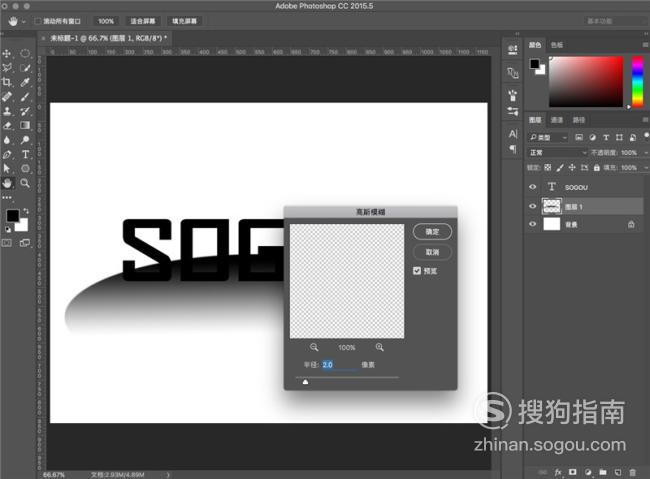
Task: Toggle pixel layer filter
Action: pyautogui.click(x=579, y=137)
